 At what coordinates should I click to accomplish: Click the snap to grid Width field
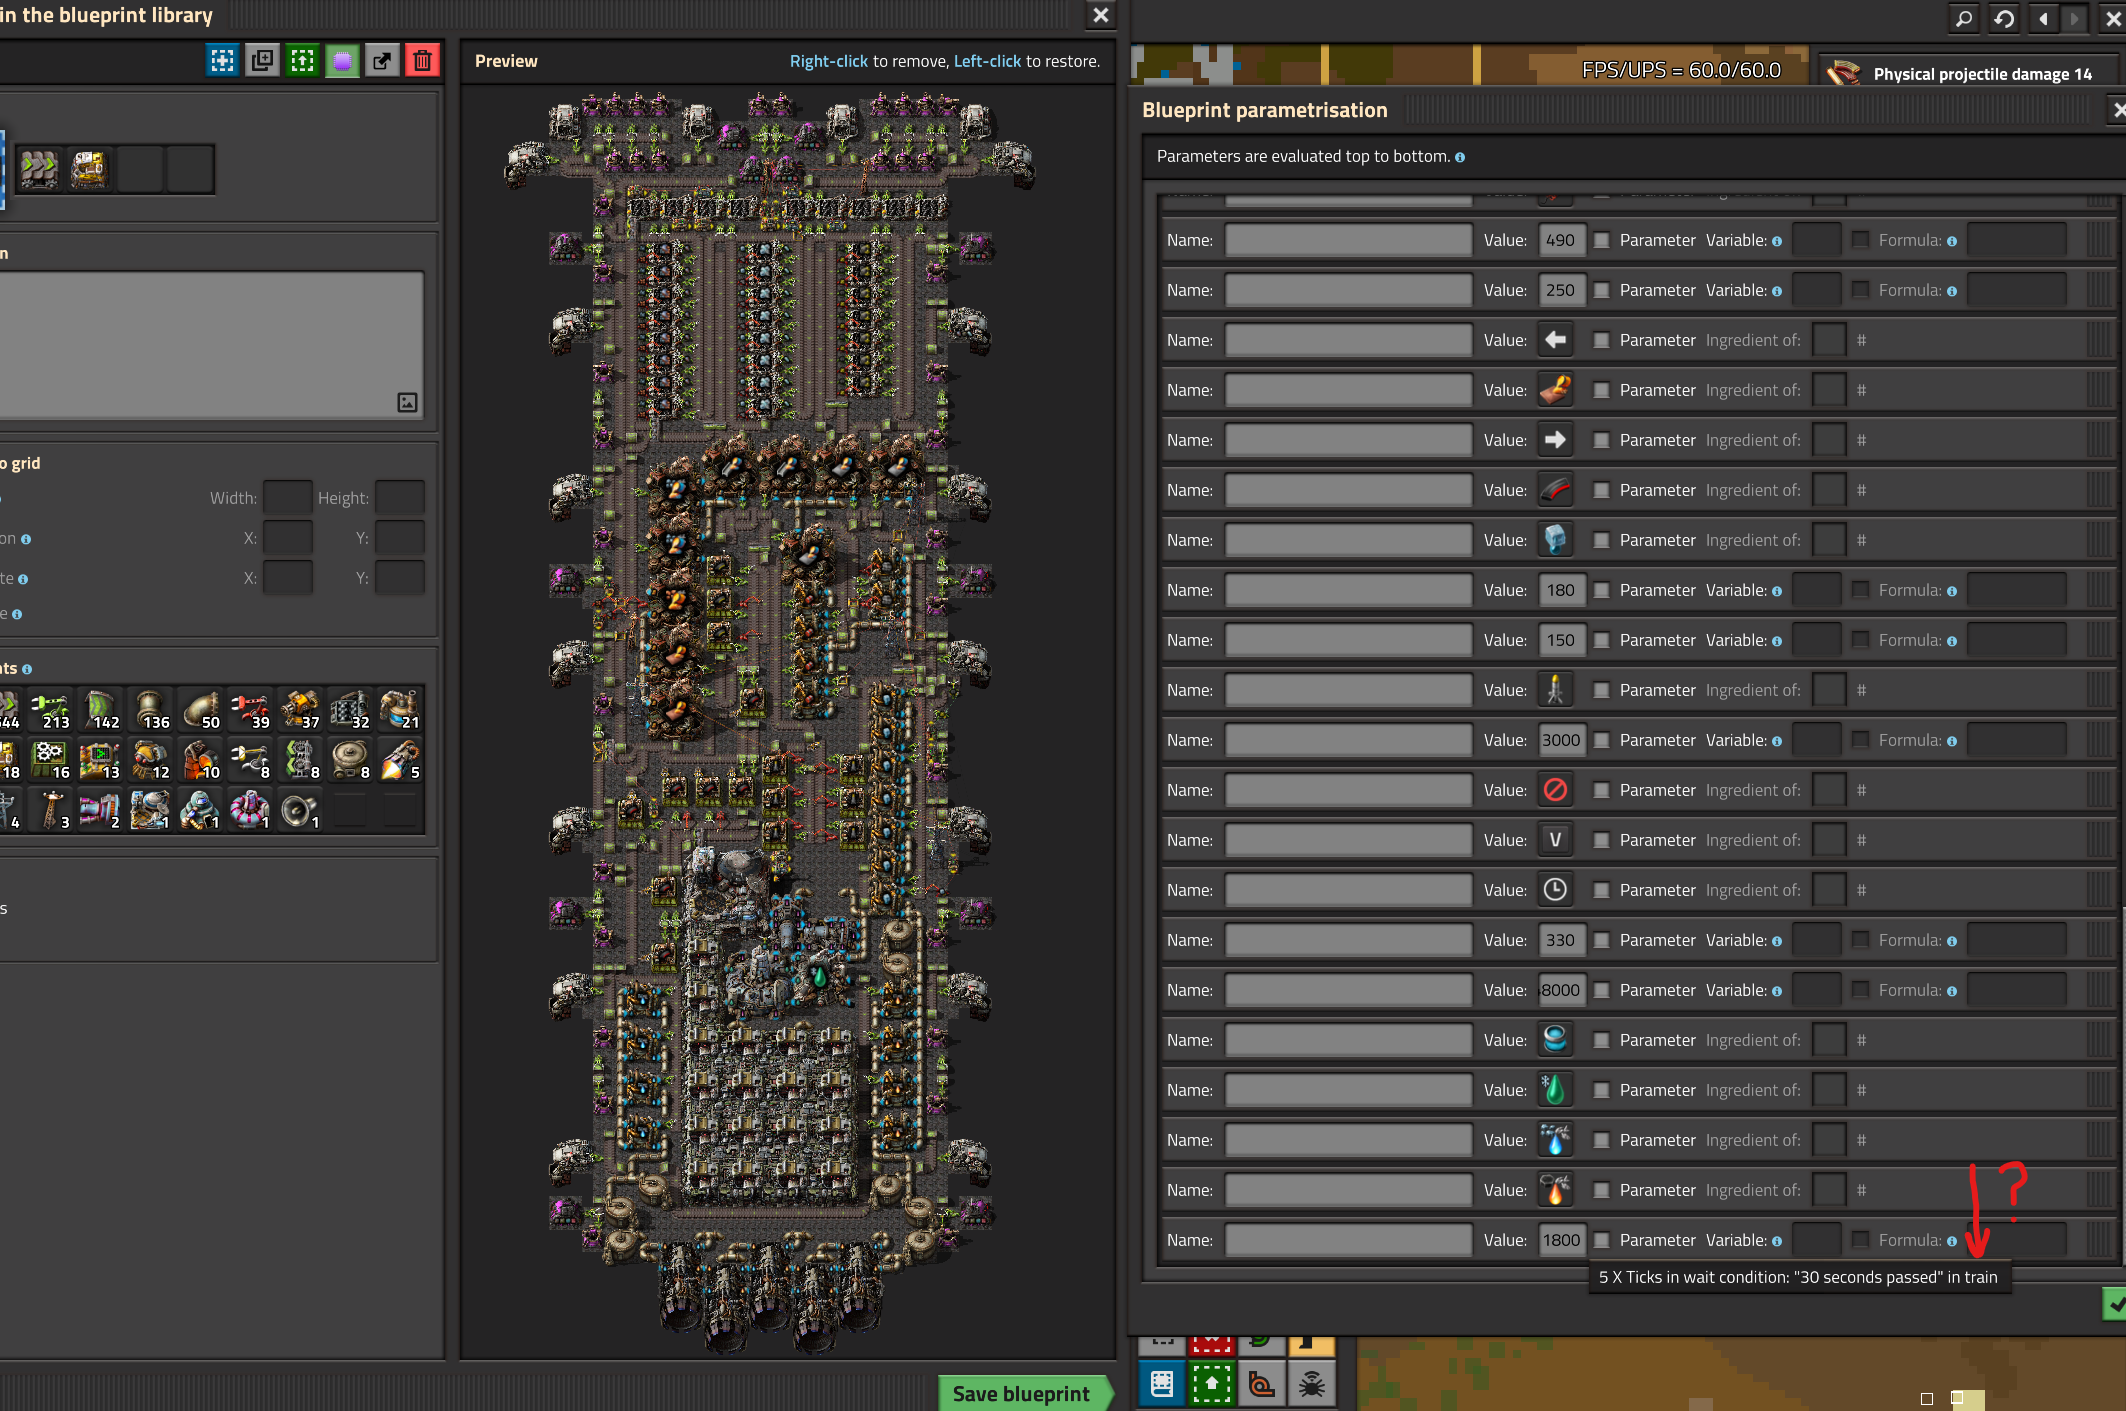tap(287, 498)
